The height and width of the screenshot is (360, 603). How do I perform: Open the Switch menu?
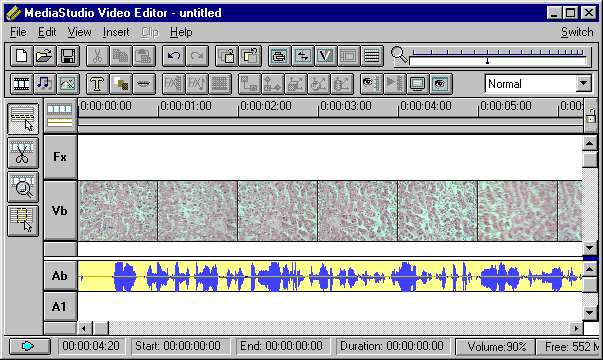click(577, 32)
